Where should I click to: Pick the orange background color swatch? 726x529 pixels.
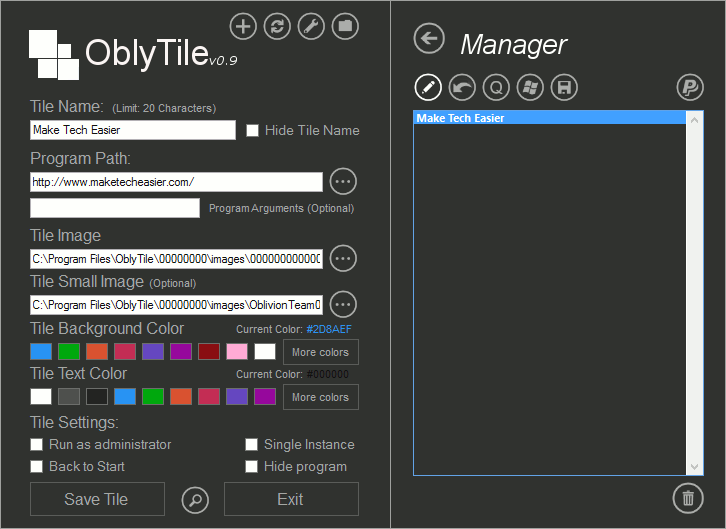pyautogui.click(x=97, y=352)
